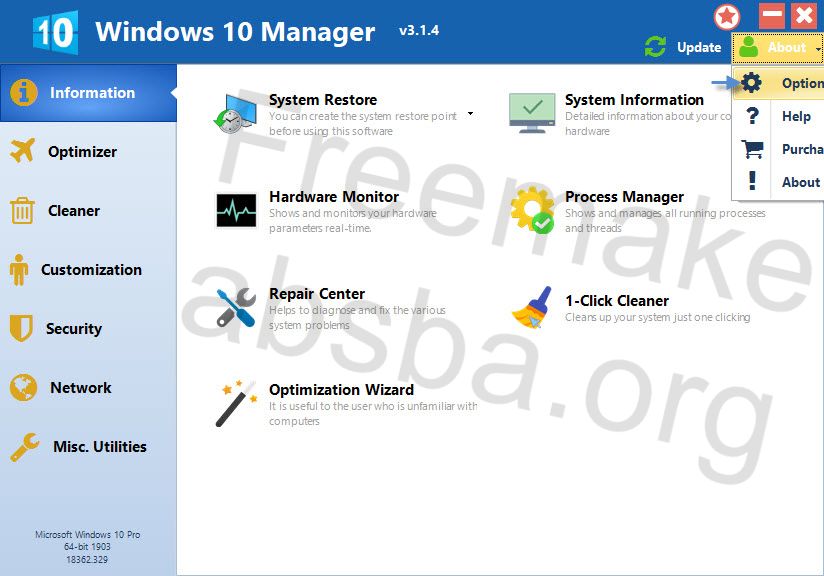Click the Information sidebar info icon
Screen dimensions: 824x576
[24, 92]
